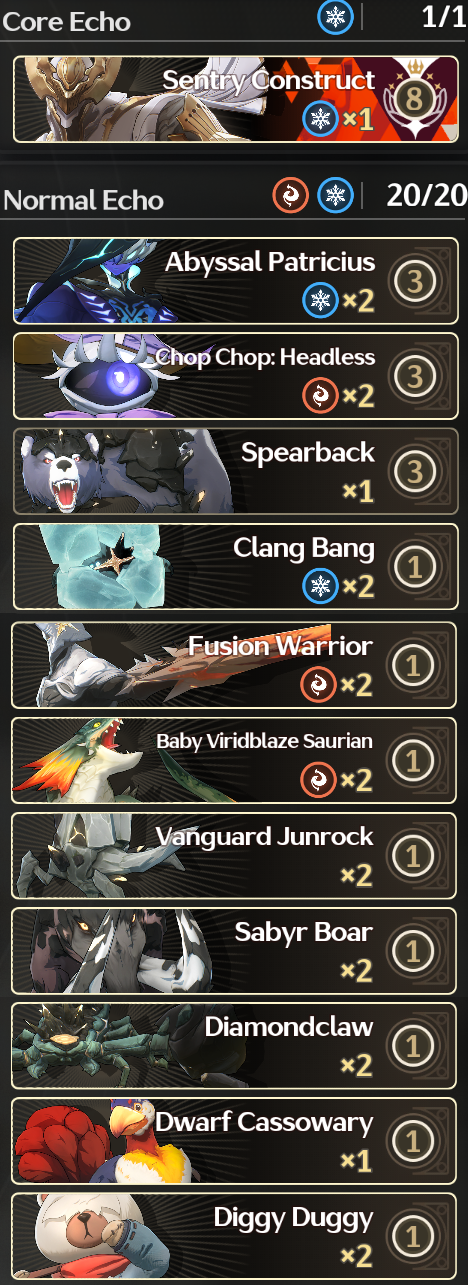Click the snowflake icon in Normal Echo header
The image size is (468, 1285).
334,196
